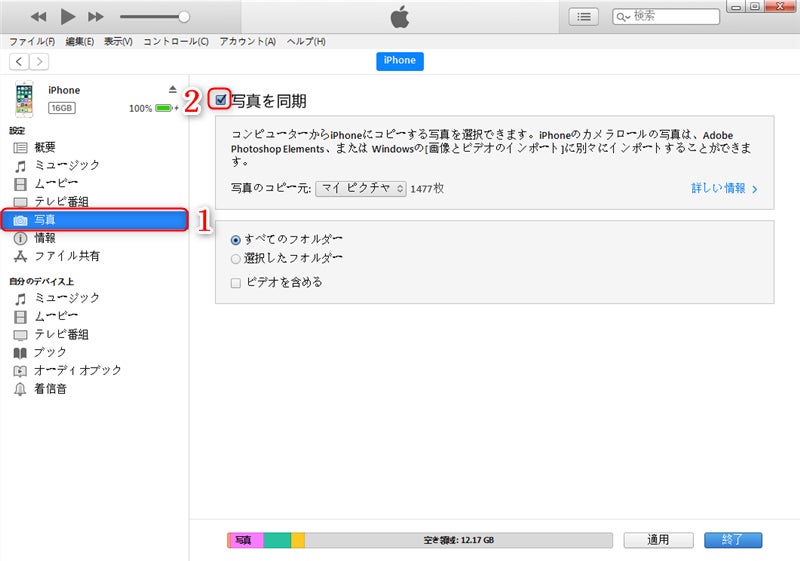Click the camera icon beside 写真
This screenshot has height=561, width=800.
[20, 220]
